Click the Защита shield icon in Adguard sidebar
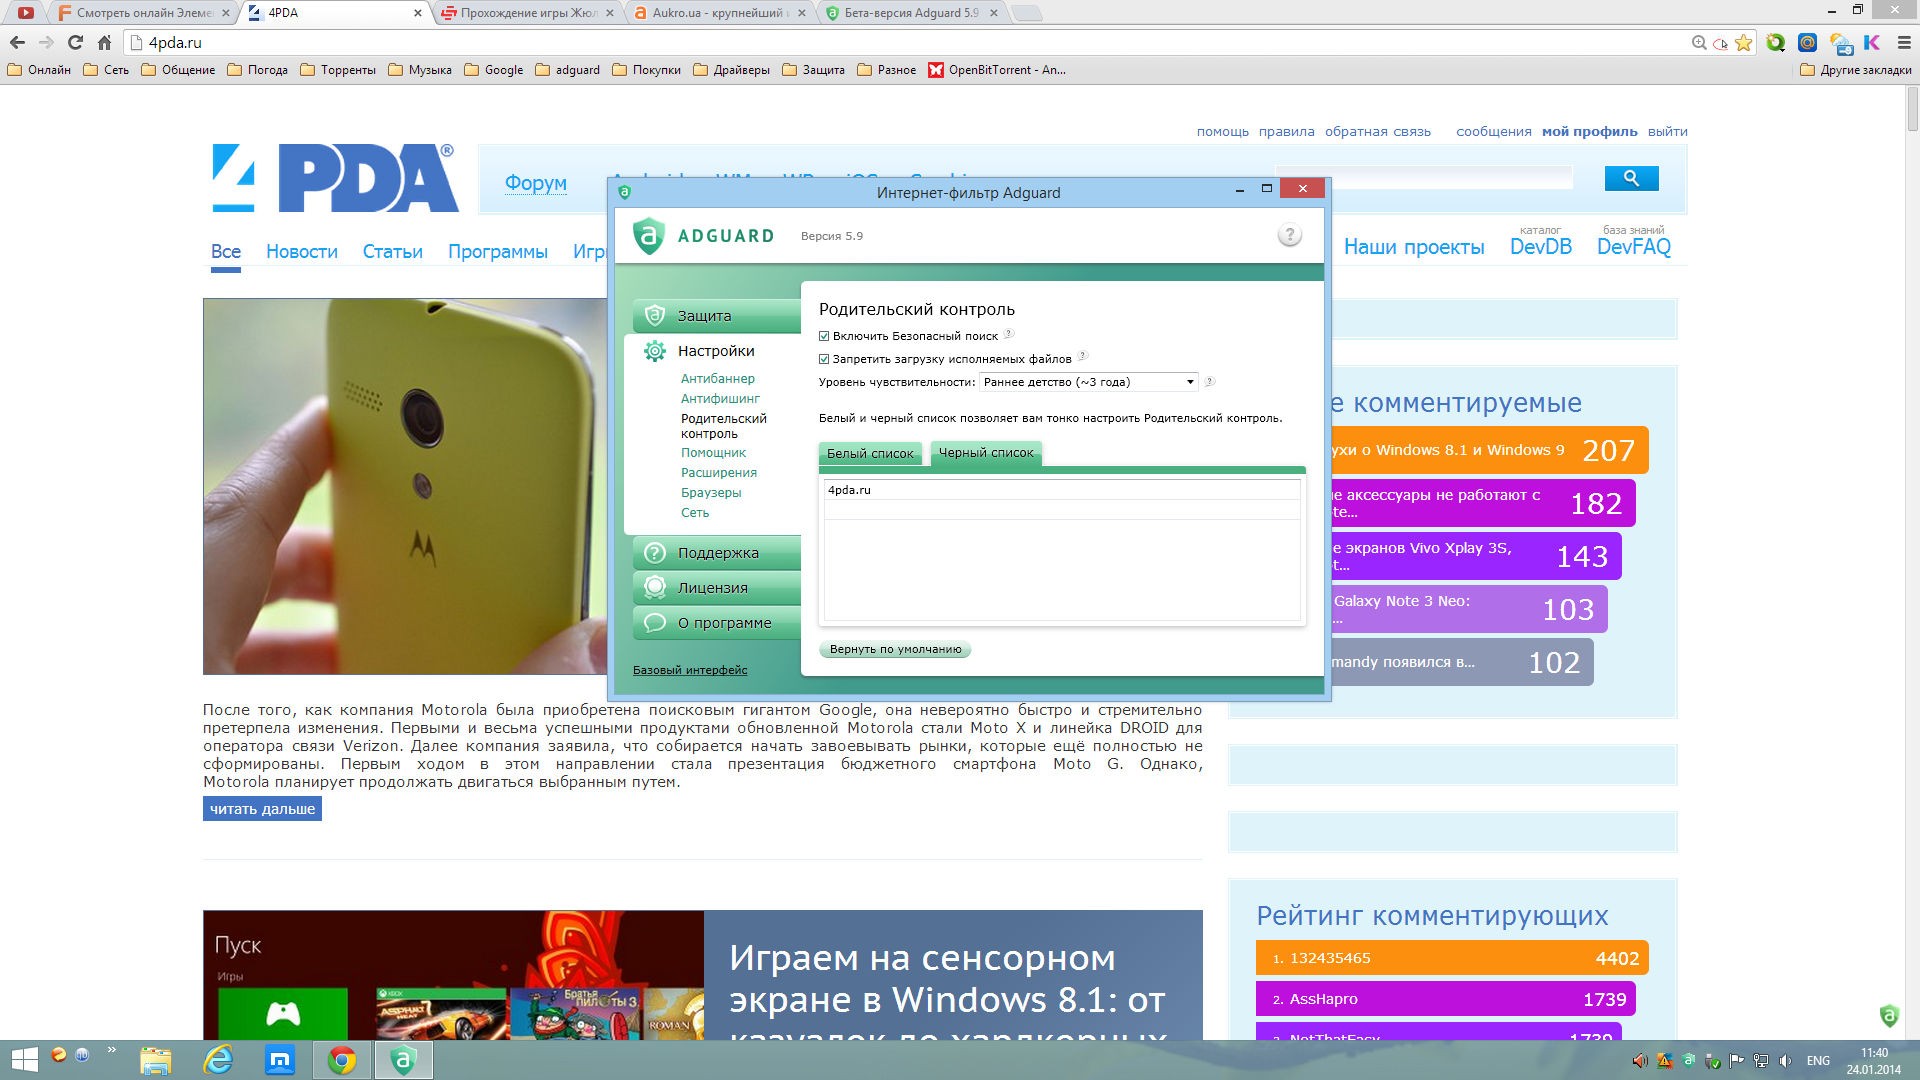This screenshot has width=1920, height=1080. pos(655,315)
